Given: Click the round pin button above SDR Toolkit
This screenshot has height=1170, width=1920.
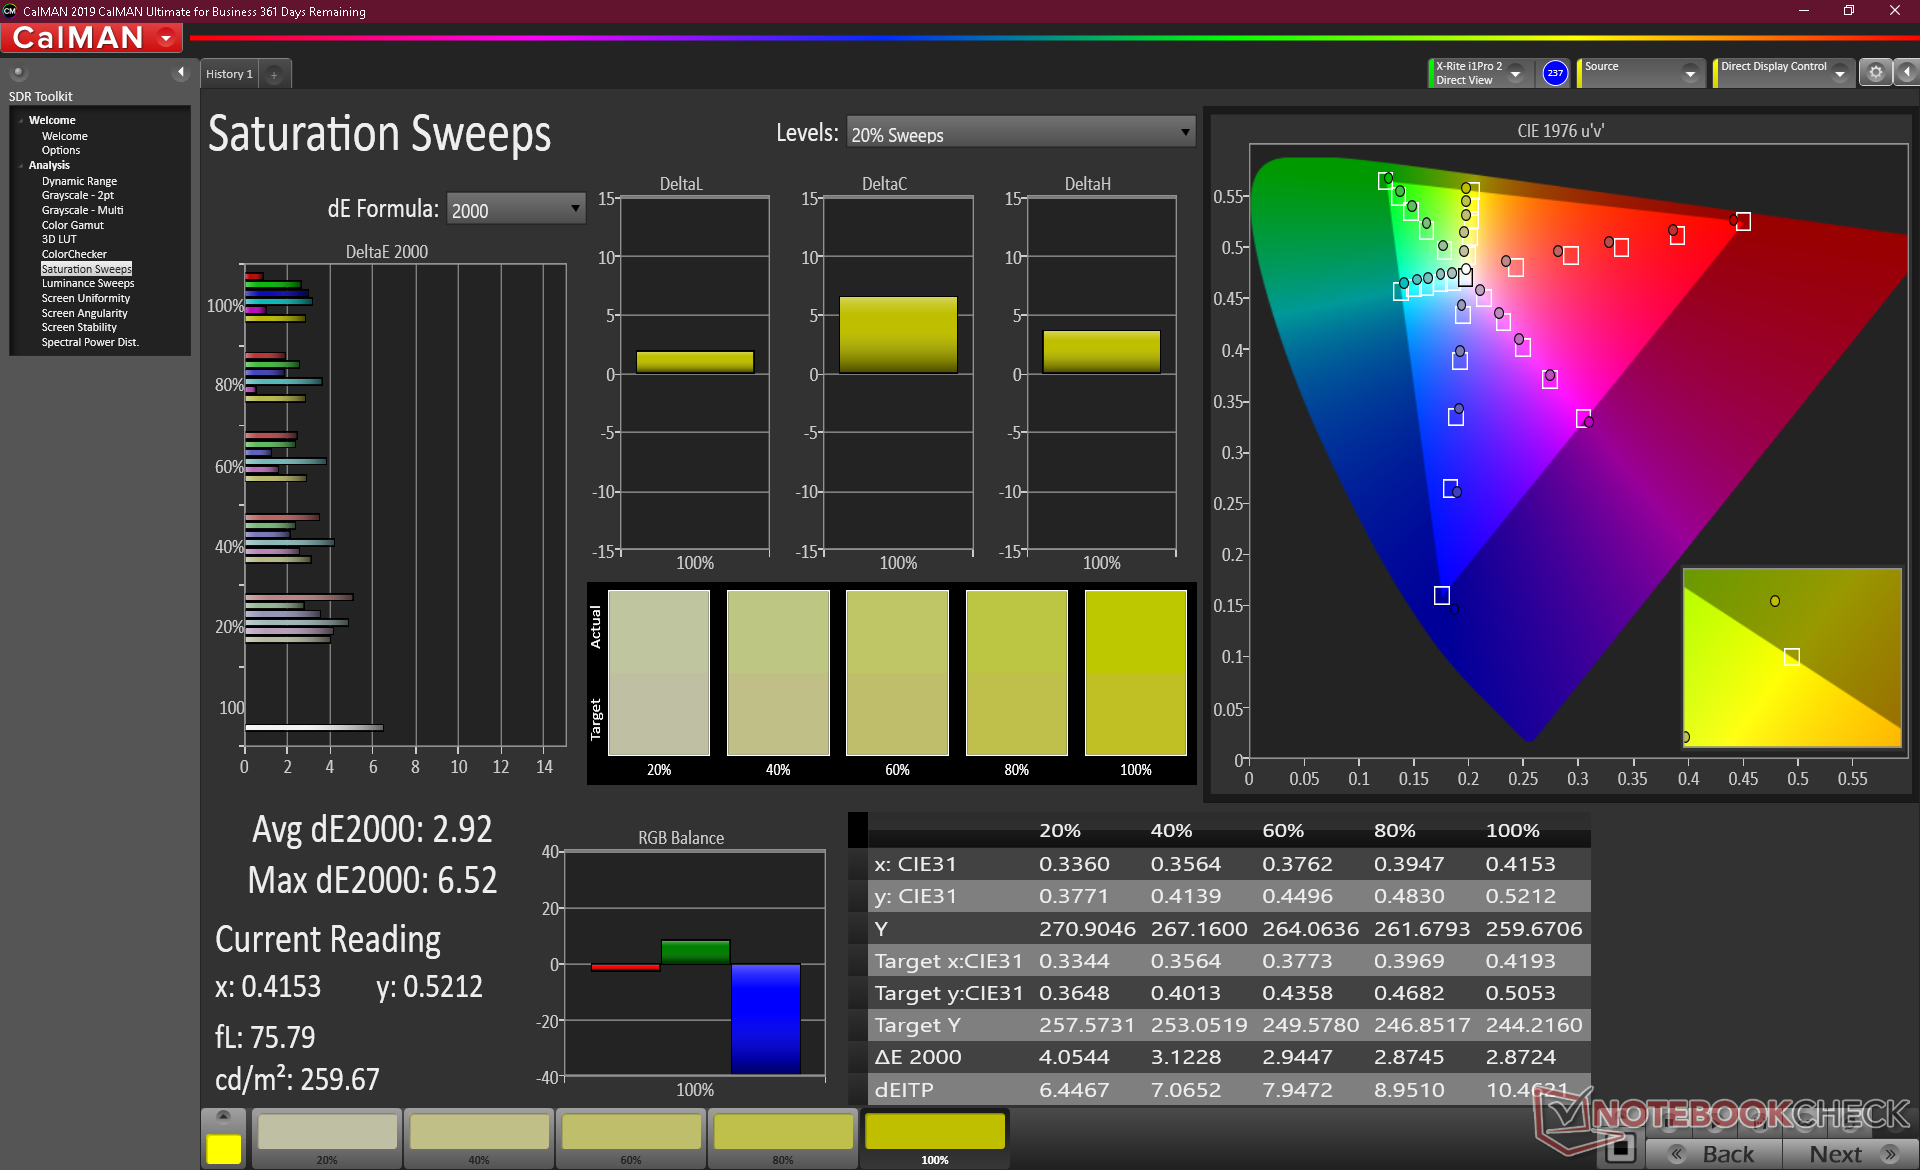Looking at the screenshot, I should coord(18,72).
